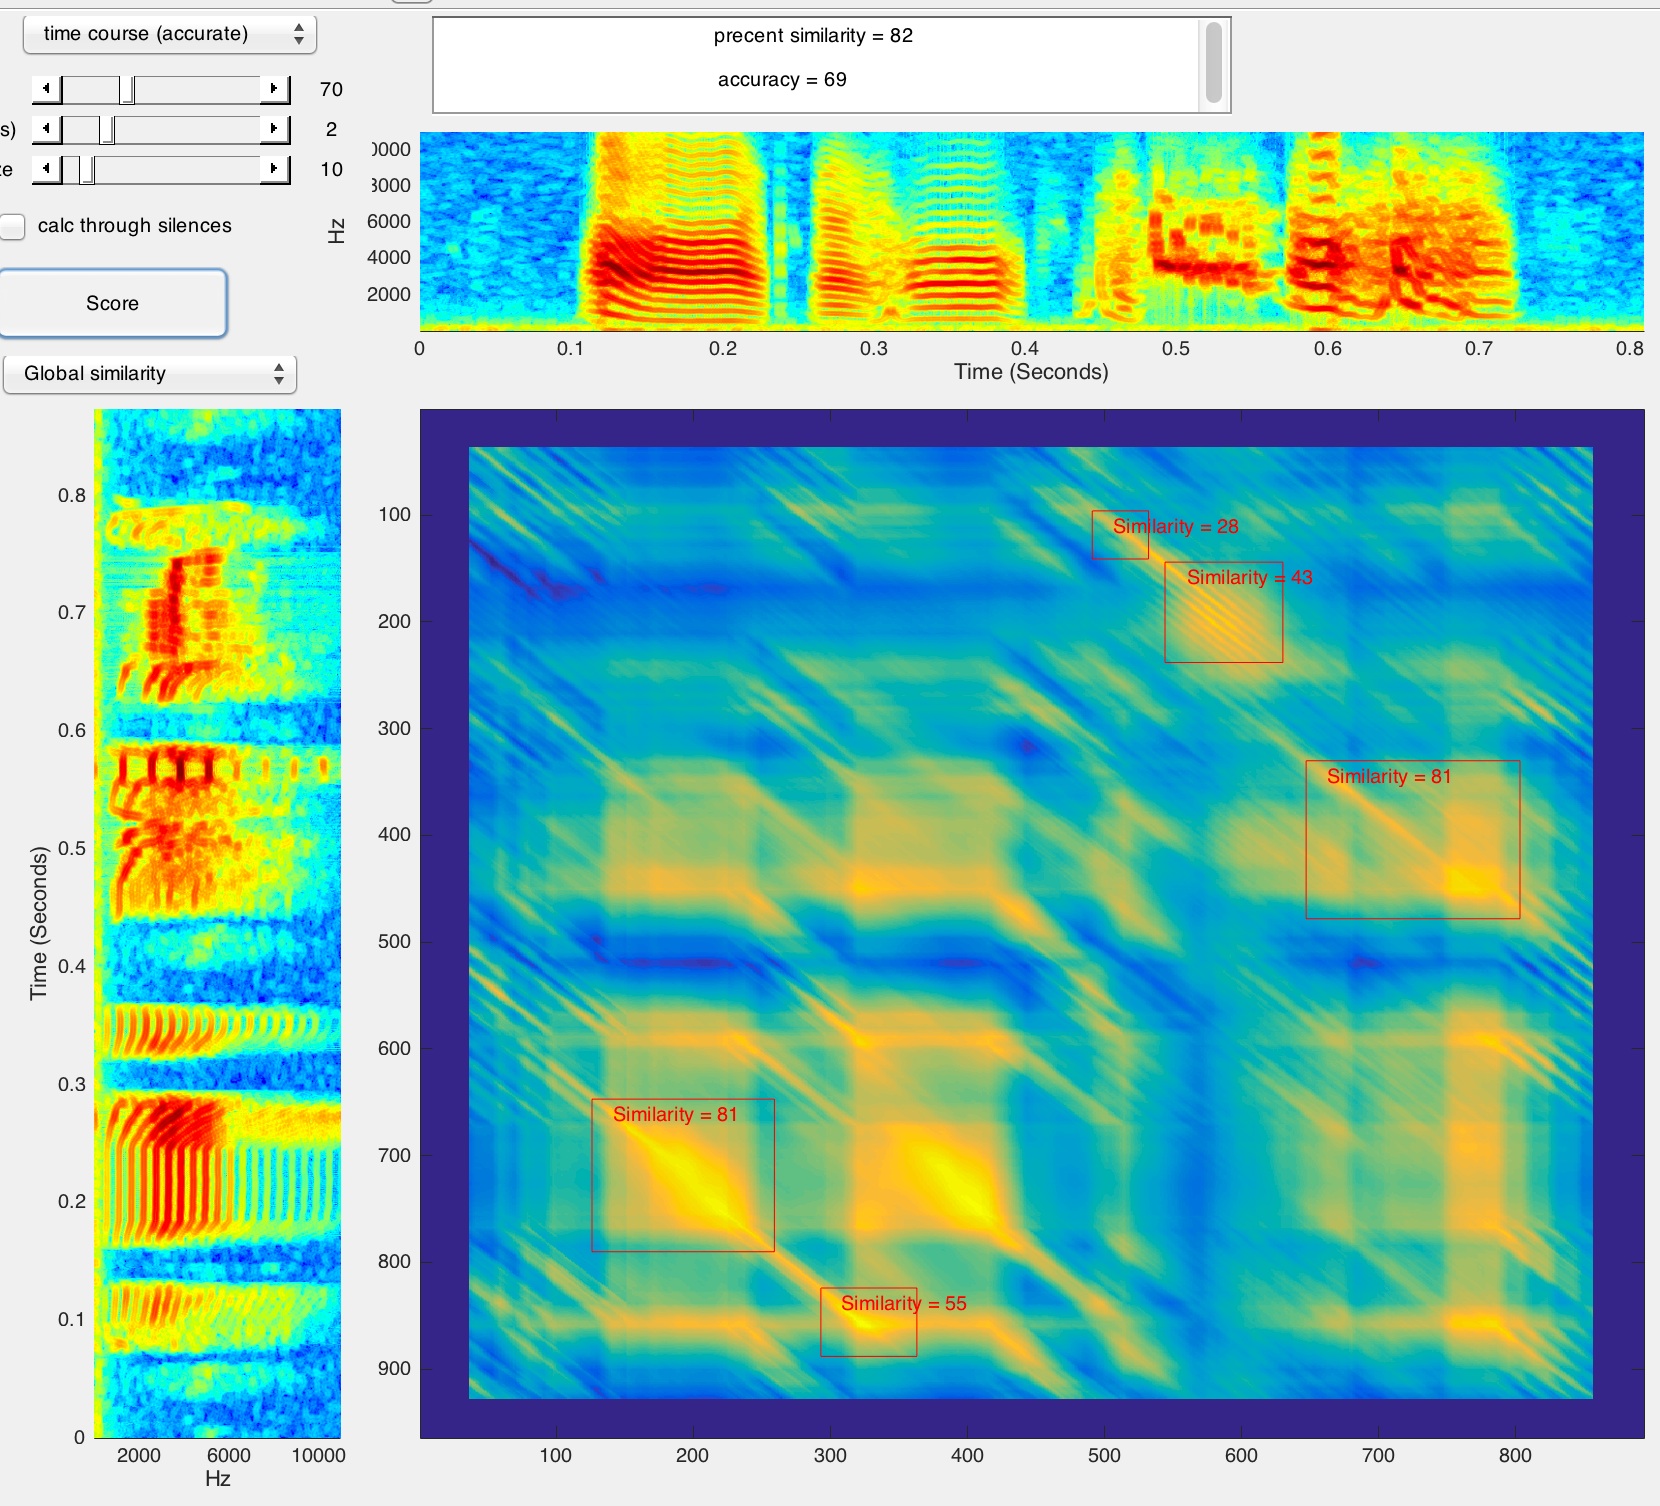1660x1506 pixels.
Task: Click right arrow of slider valued 10
Action: pyautogui.click(x=274, y=169)
